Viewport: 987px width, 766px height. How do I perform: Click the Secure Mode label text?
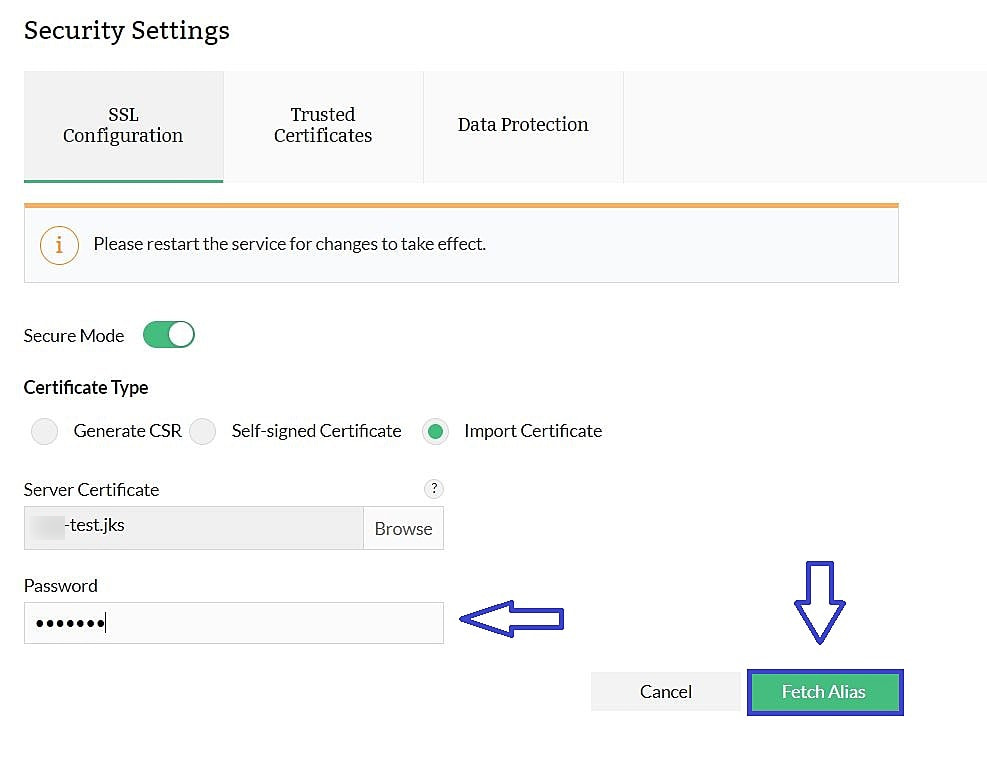click(74, 336)
